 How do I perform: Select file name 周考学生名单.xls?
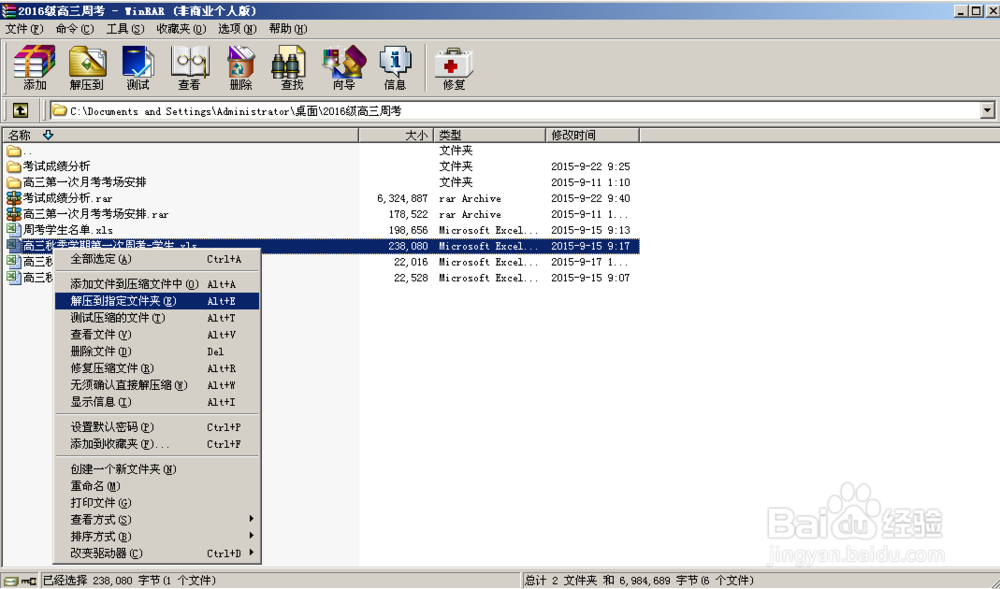(68, 230)
